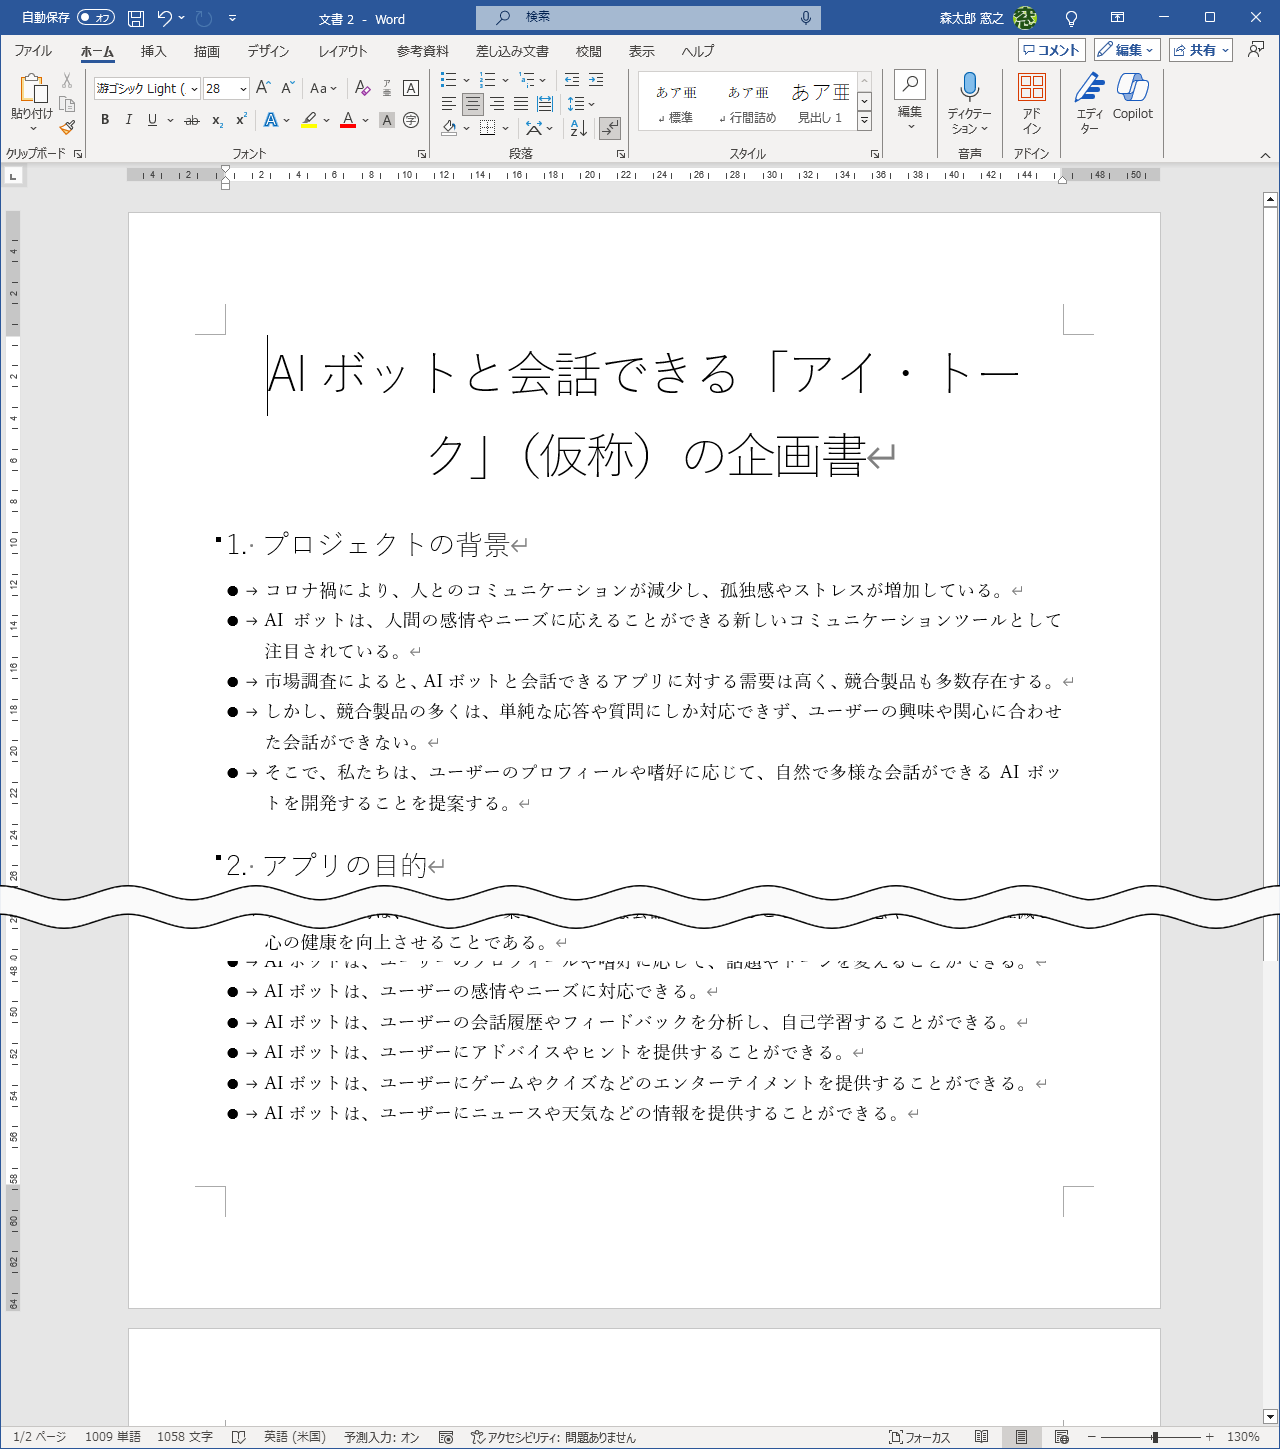The height and width of the screenshot is (1451, 1280).
Task: Toggle bold formatting
Action: (x=105, y=119)
